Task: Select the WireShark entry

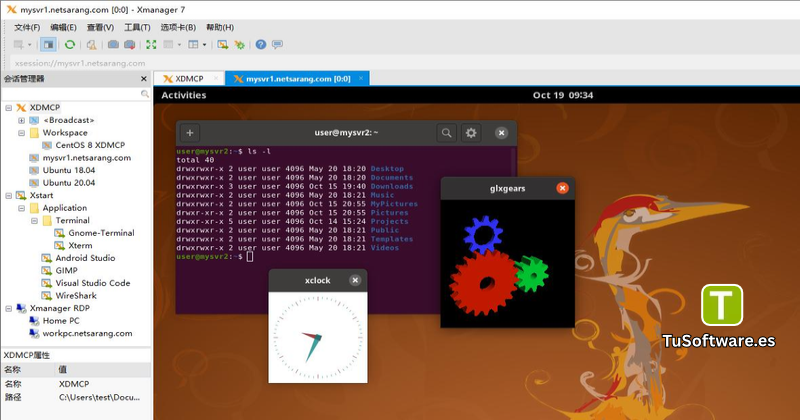Action: pos(76,295)
